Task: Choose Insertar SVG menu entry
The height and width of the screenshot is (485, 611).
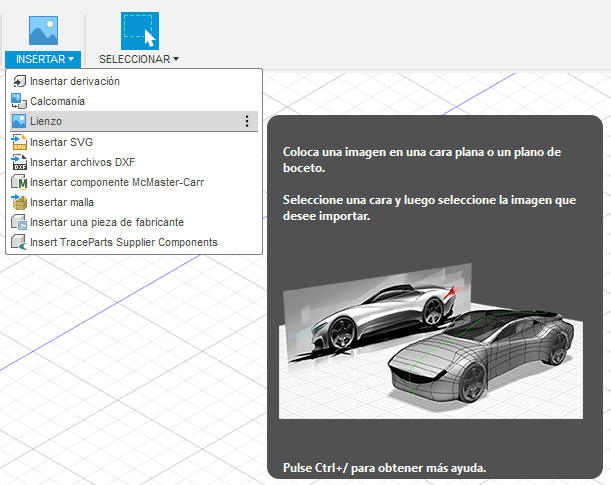Action: 134,142
